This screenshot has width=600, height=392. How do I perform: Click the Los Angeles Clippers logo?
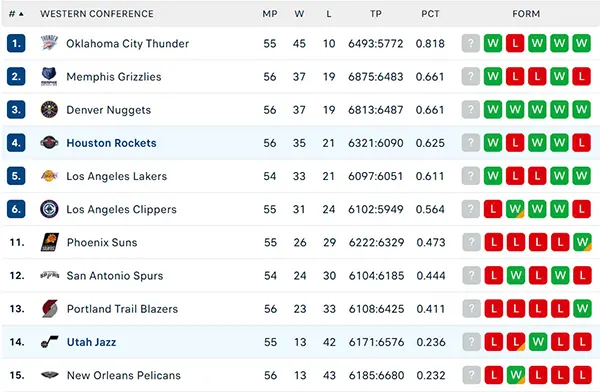point(49,209)
